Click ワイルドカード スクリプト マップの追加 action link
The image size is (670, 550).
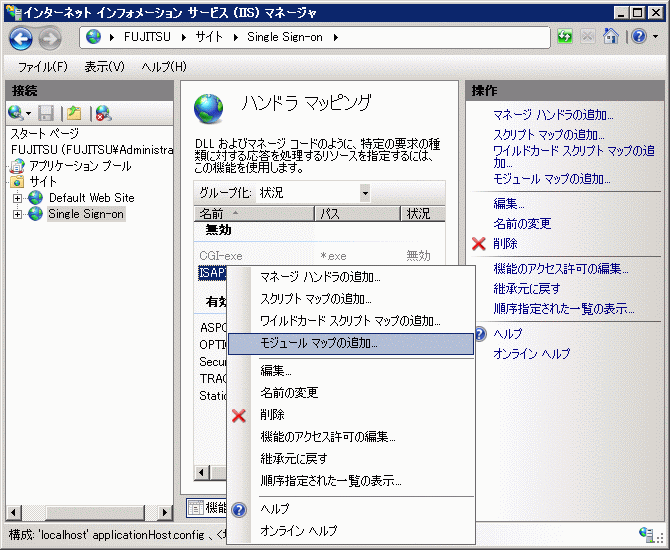tap(573, 157)
